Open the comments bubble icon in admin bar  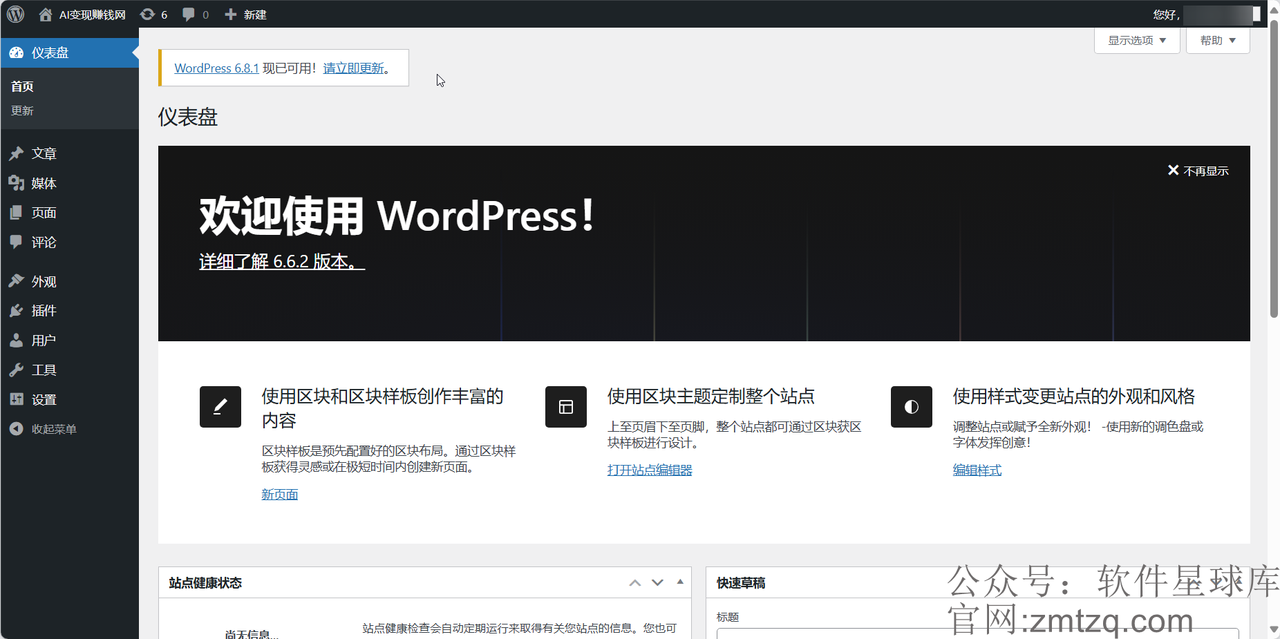coord(189,14)
